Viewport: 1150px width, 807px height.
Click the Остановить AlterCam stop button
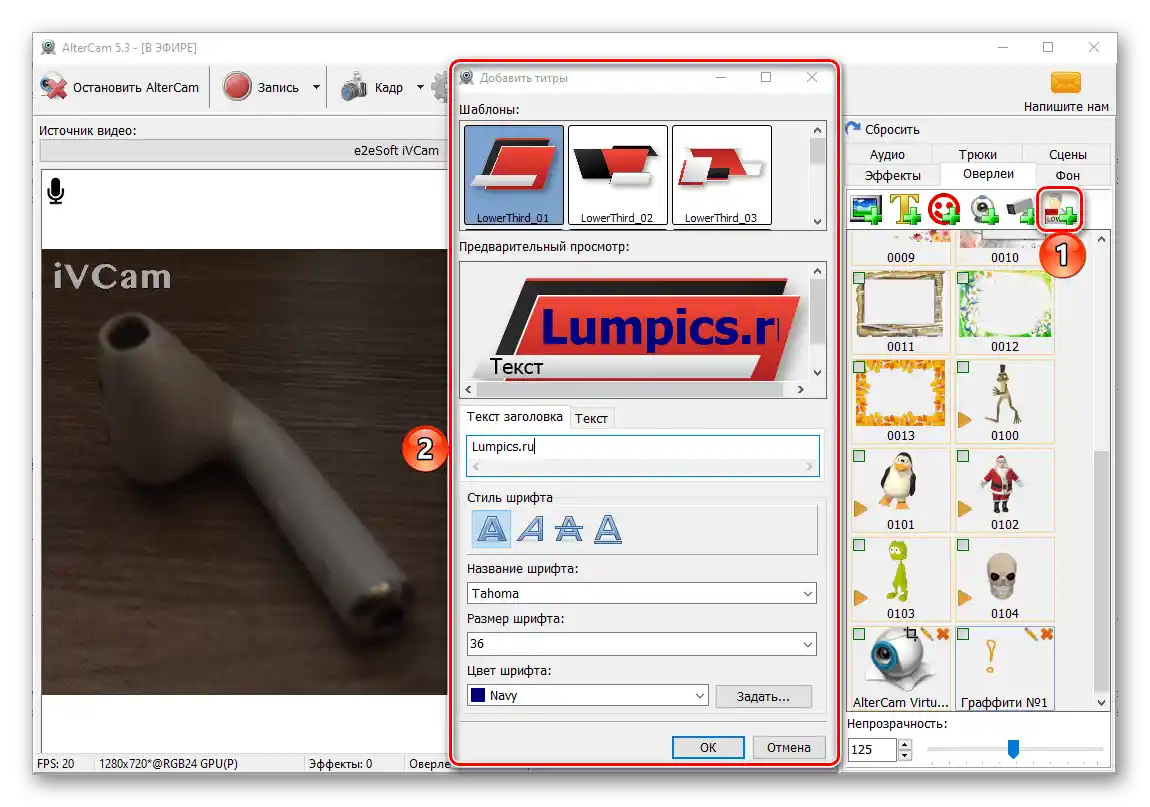[x=120, y=87]
